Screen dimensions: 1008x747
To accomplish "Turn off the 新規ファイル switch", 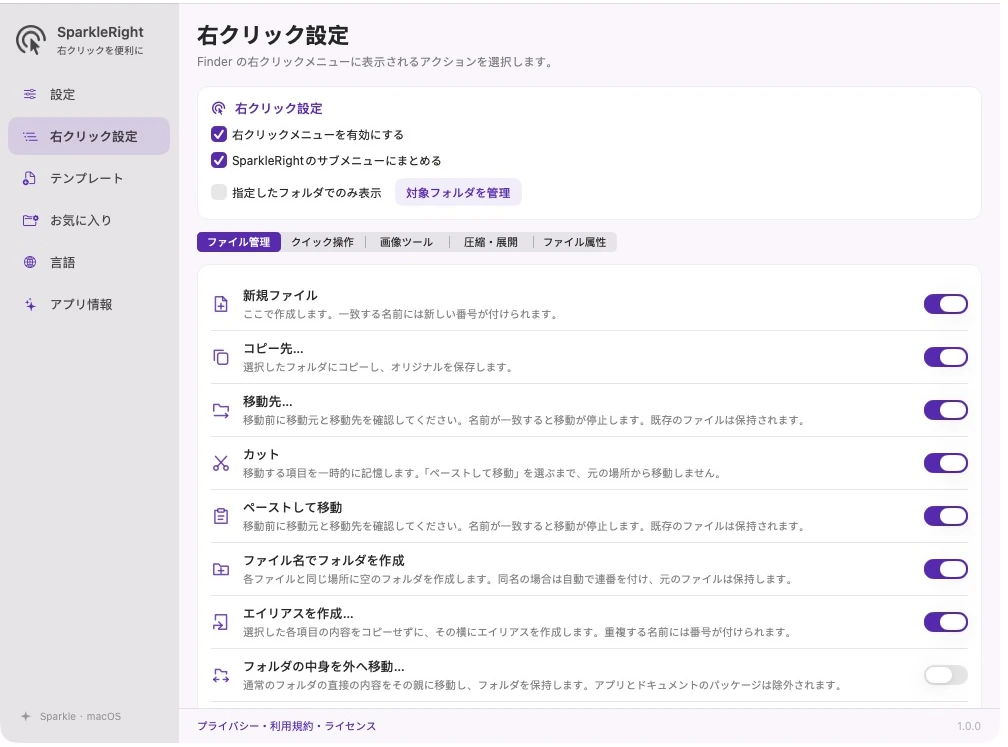I will coord(946,304).
